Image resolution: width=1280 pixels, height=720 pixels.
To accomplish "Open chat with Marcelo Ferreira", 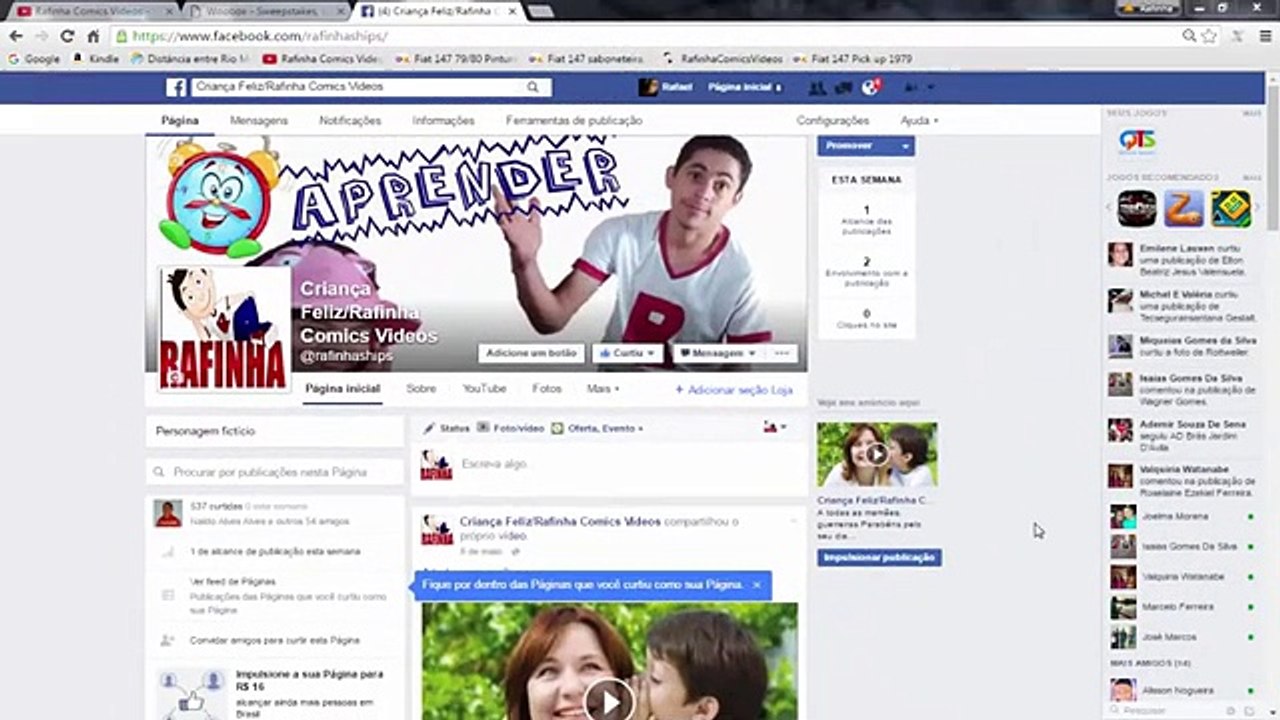I will (x=1181, y=607).
